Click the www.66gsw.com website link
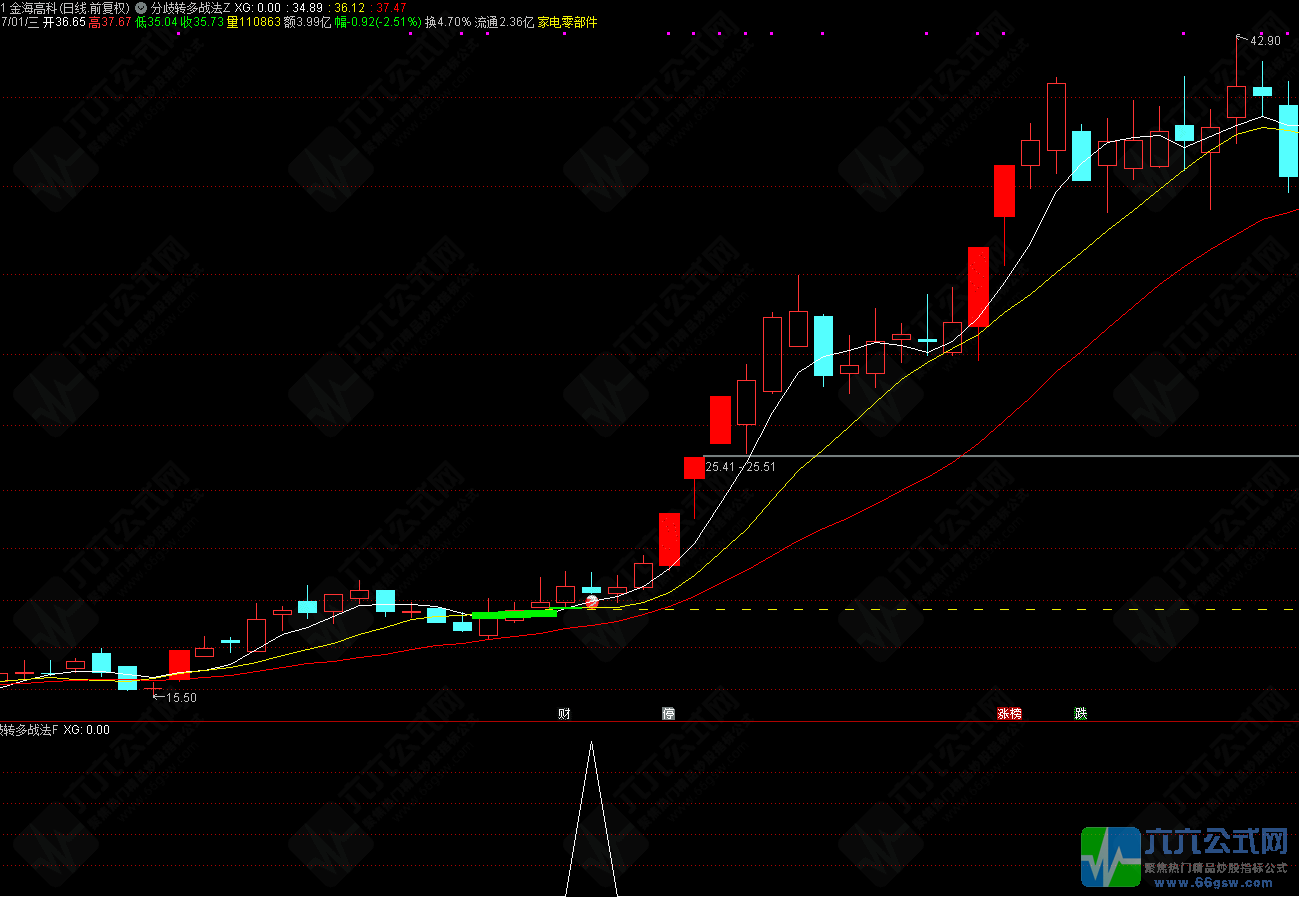The image size is (1299, 897). pos(1215,883)
